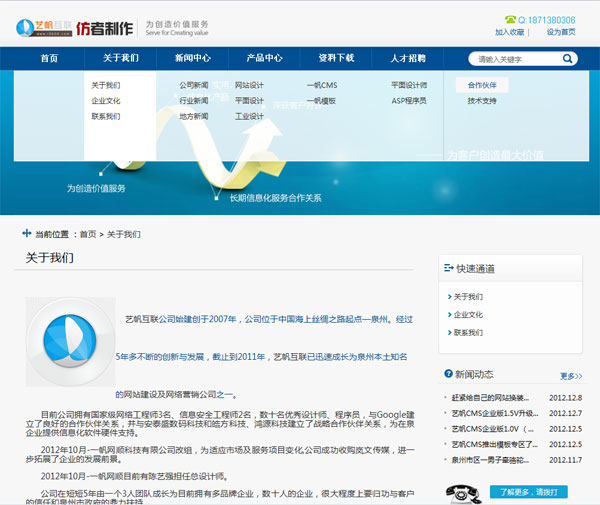Select 公司新闻 in the dropdown submenu
Image resolution: width=600 pixels, height=505 pixels.
tap(194, 86)
